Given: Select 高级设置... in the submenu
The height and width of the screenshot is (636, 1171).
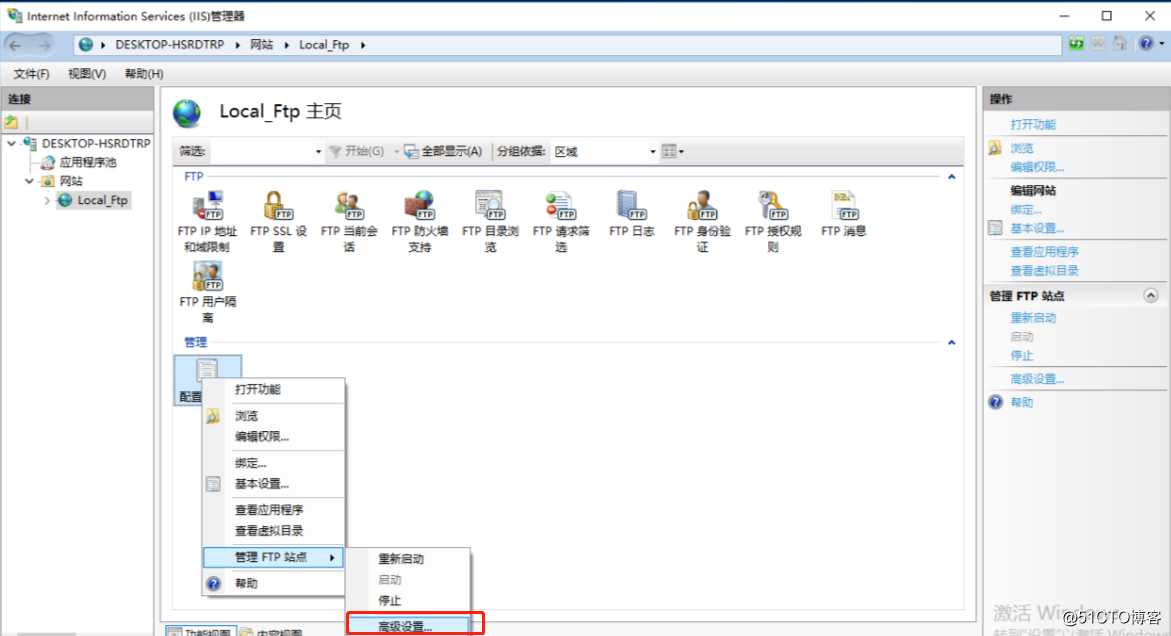Looking at the screenshot, I should (408, 626).
